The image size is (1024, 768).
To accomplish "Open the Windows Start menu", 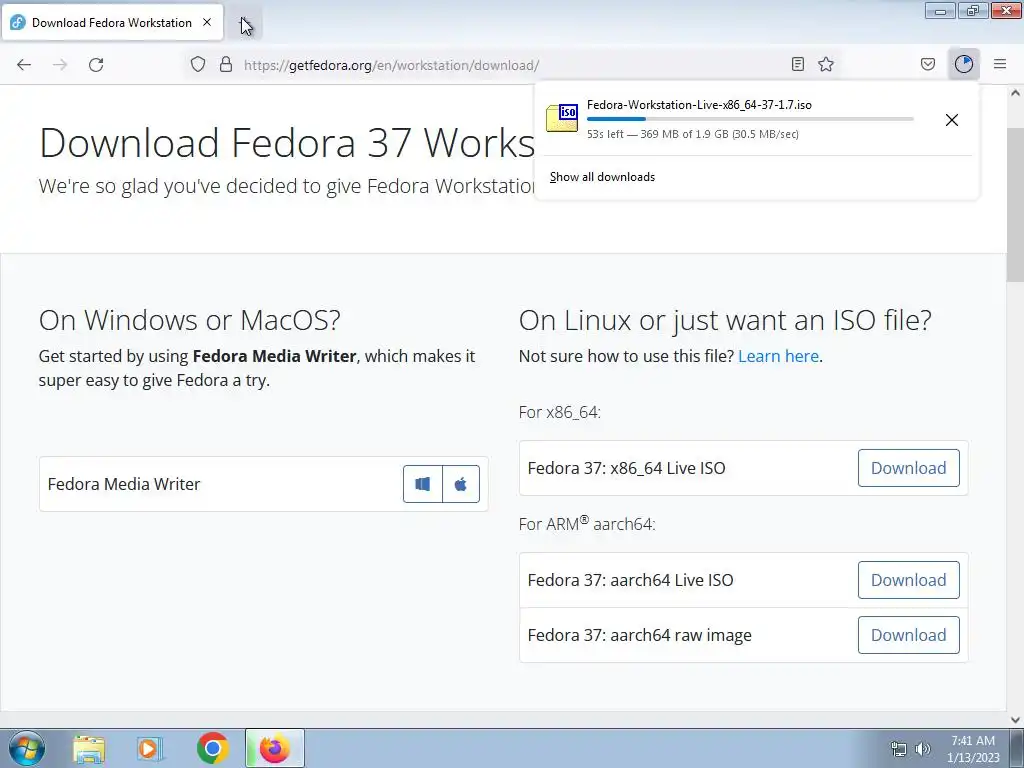I will pyautogui.click(x=27, y=748).
